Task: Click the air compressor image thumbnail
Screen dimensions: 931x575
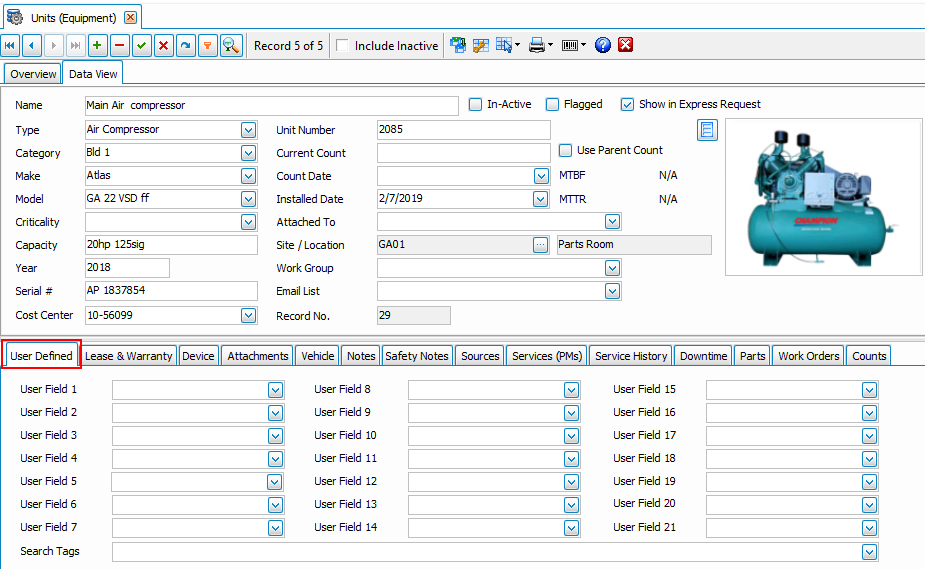Action: (x=824, y=197)
